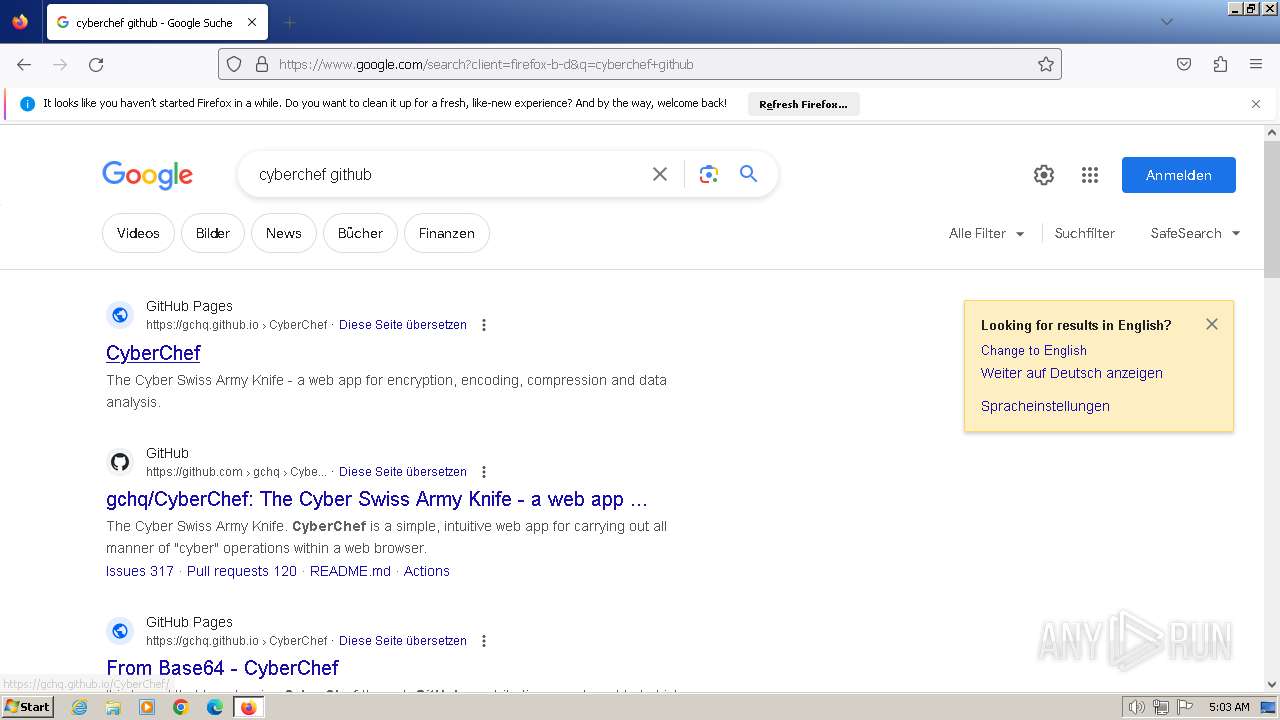Select the Bücher filter chip
This screenshot has width=1280, height=720.
click(x=360, y=233)
